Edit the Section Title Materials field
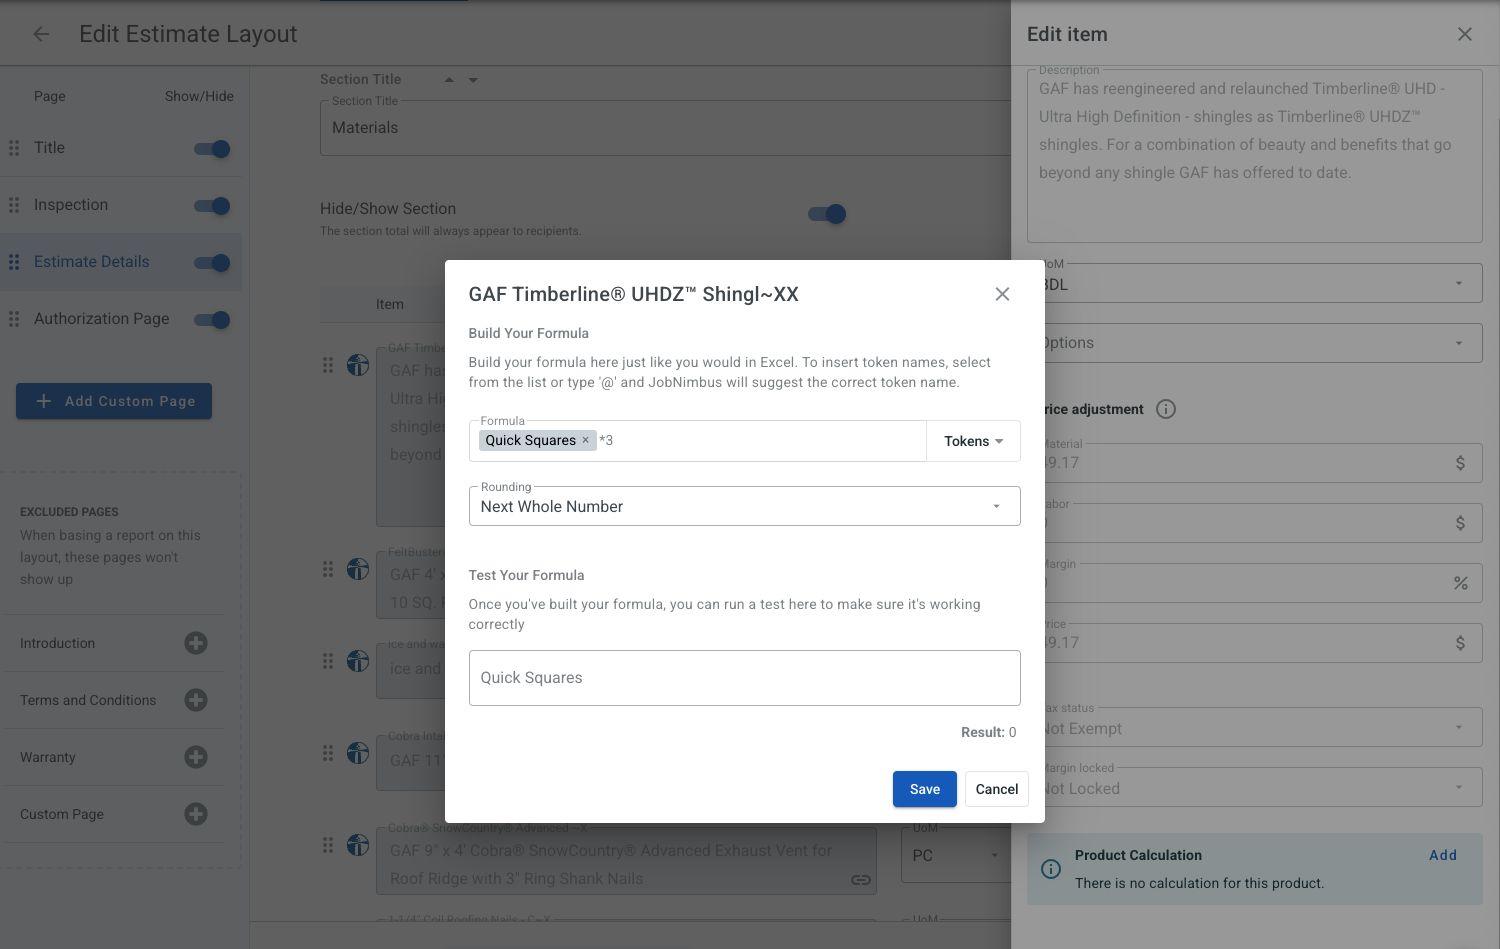This screenshot has height=949, width=1500. [x=665, y=128]
